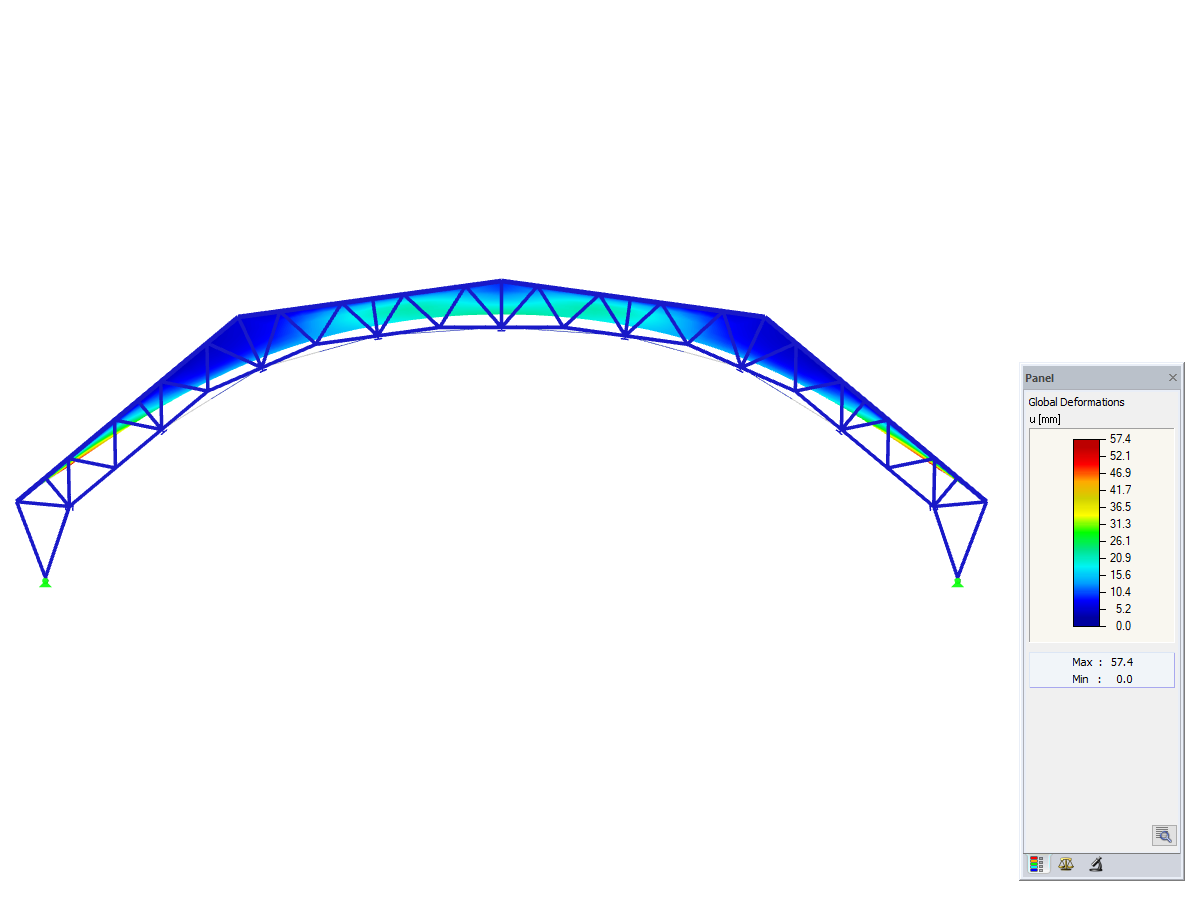Viewport: 1200px width, 900px height.
Task: Select the apex member of the truss arch
Action: 500,281
